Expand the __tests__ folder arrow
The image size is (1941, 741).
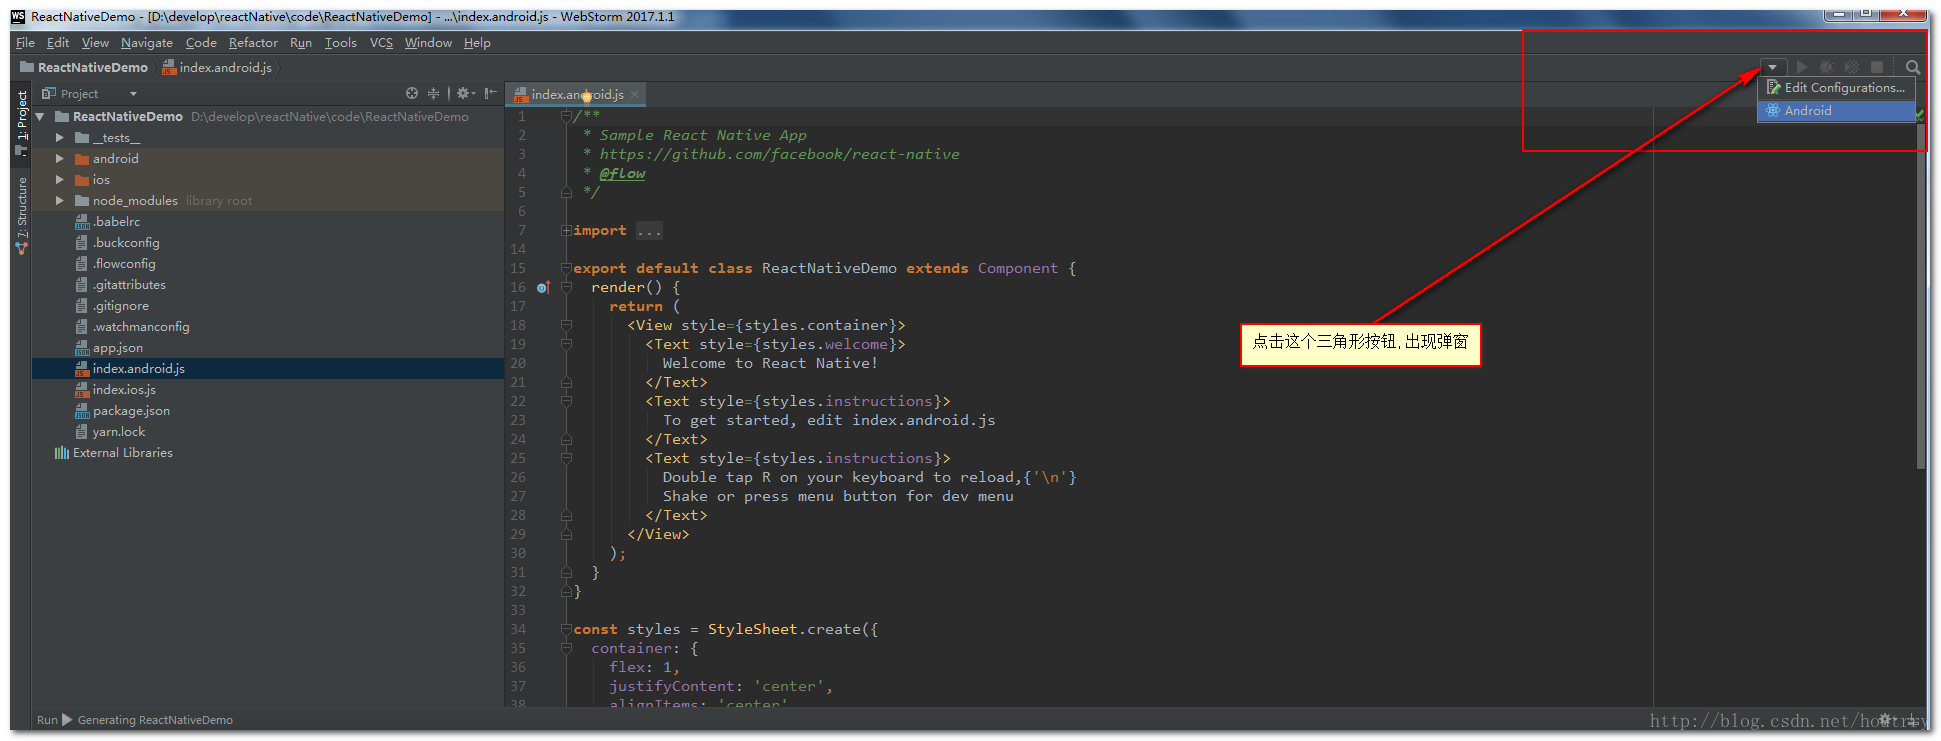(59, 138)
